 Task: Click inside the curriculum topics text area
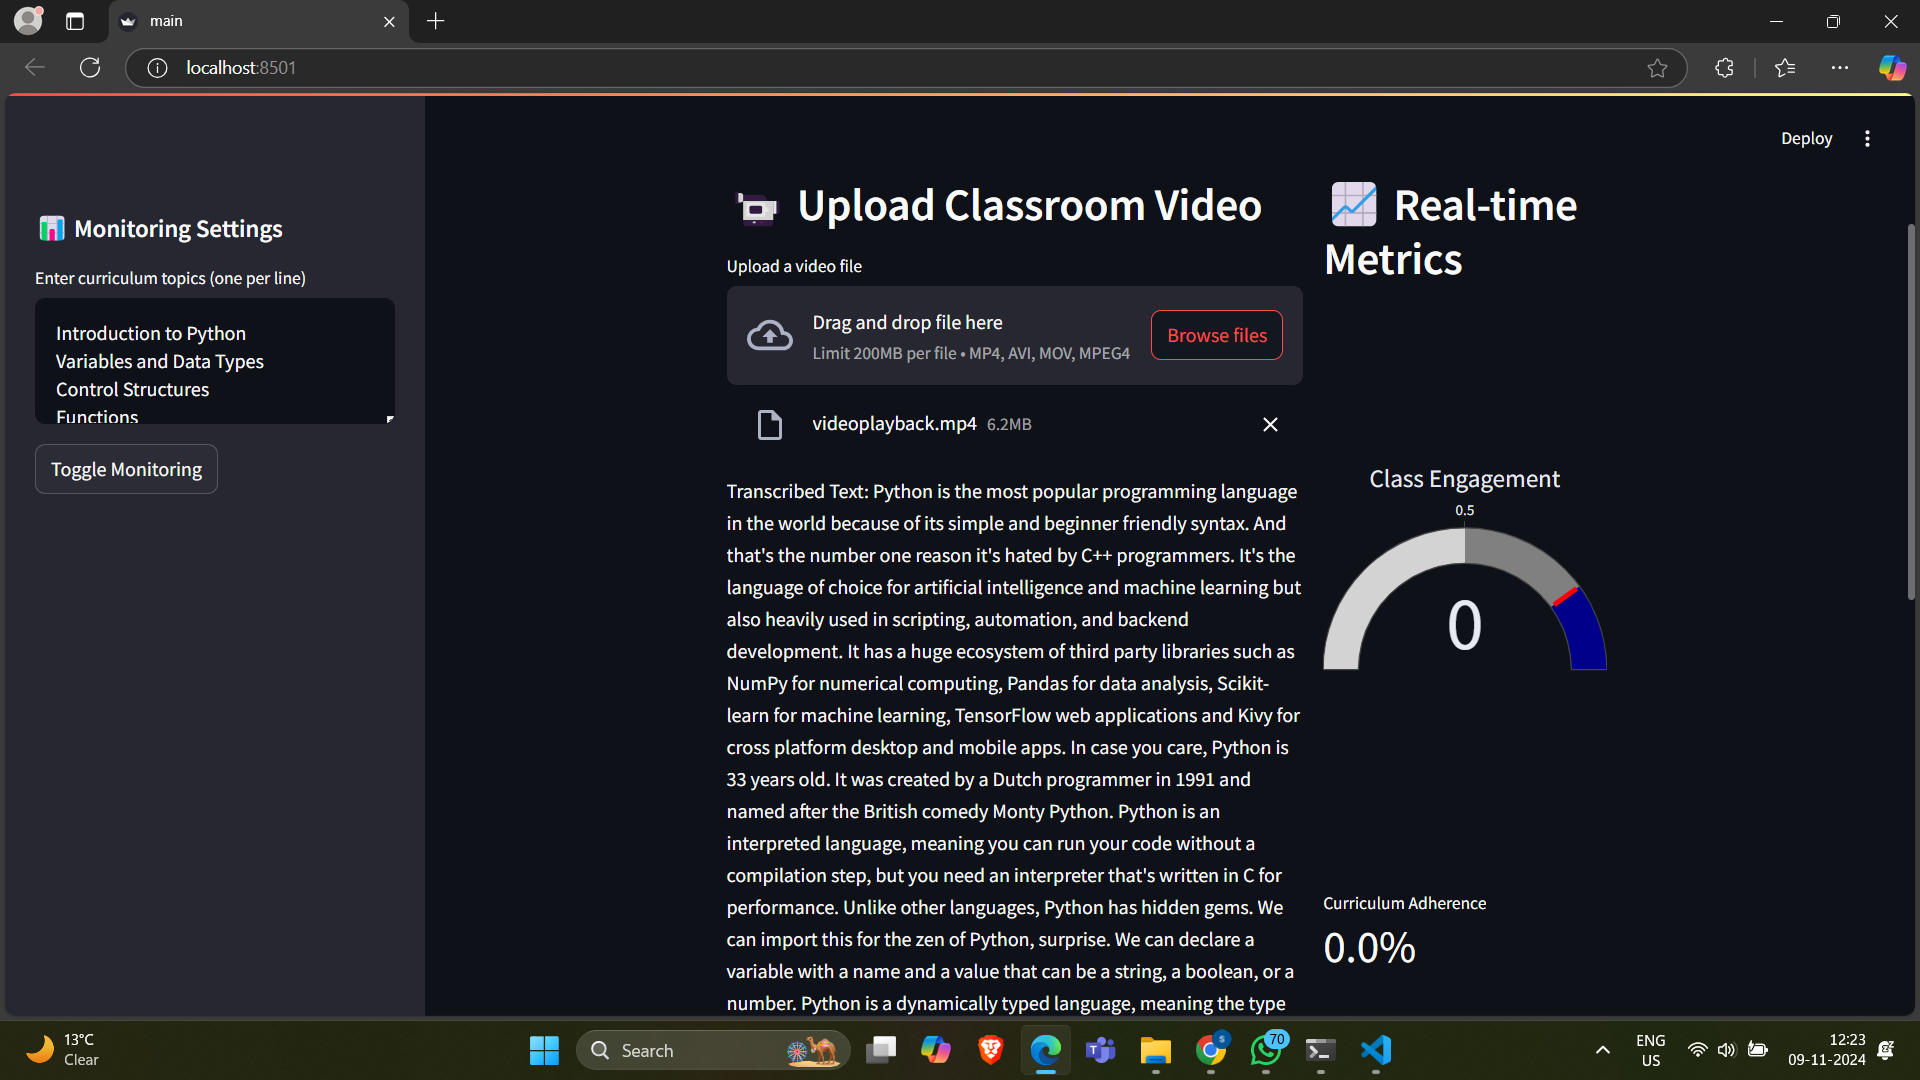pos(214,361)
